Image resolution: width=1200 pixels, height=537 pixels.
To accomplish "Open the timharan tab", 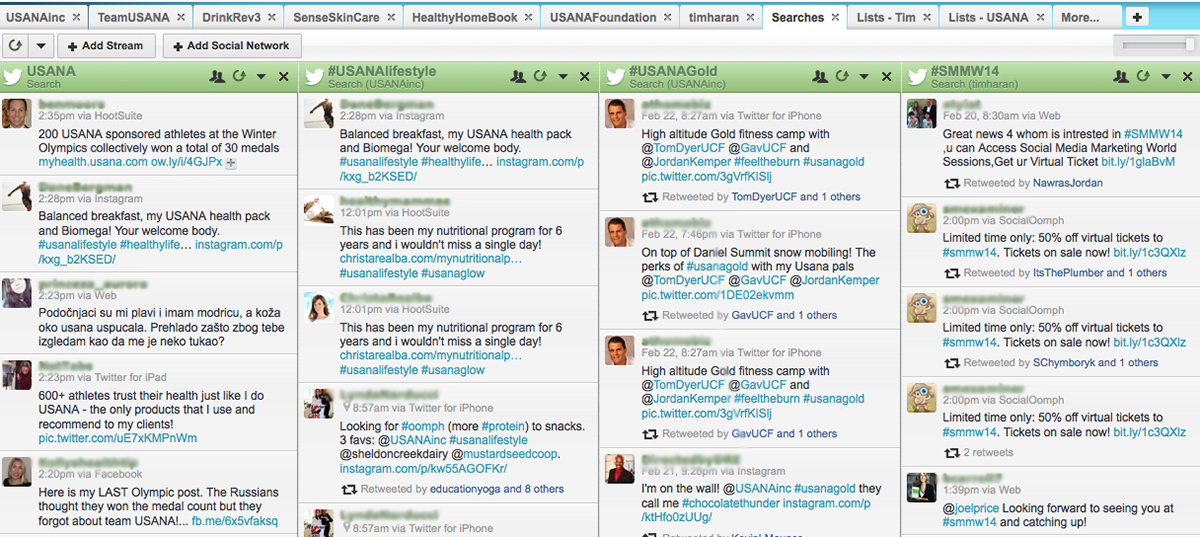I will coord(720,17).
